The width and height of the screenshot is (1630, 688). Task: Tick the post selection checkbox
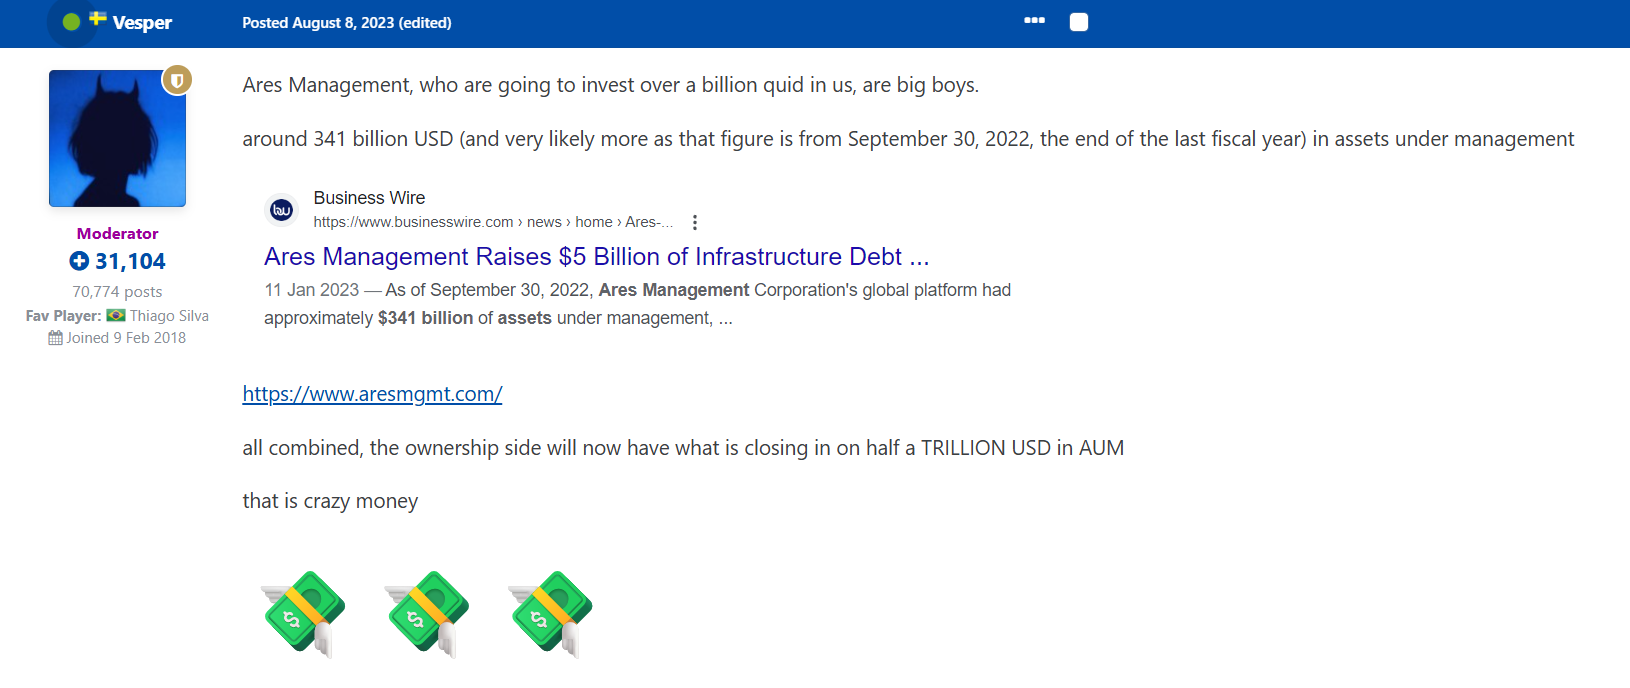(x=1079, y=22)
